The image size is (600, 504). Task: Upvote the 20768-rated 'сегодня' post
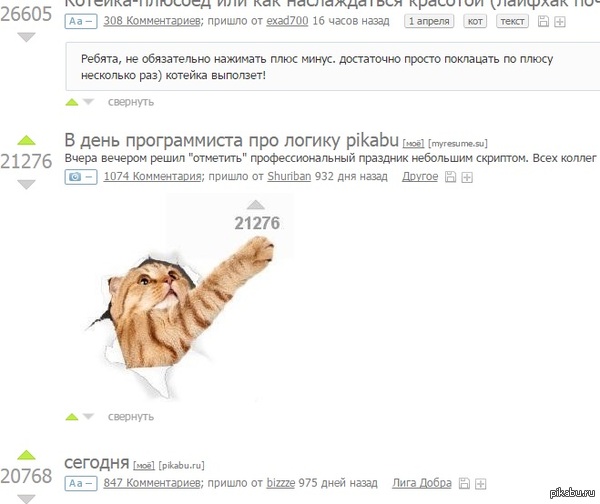pyautogui.click(x=26, y=455)
